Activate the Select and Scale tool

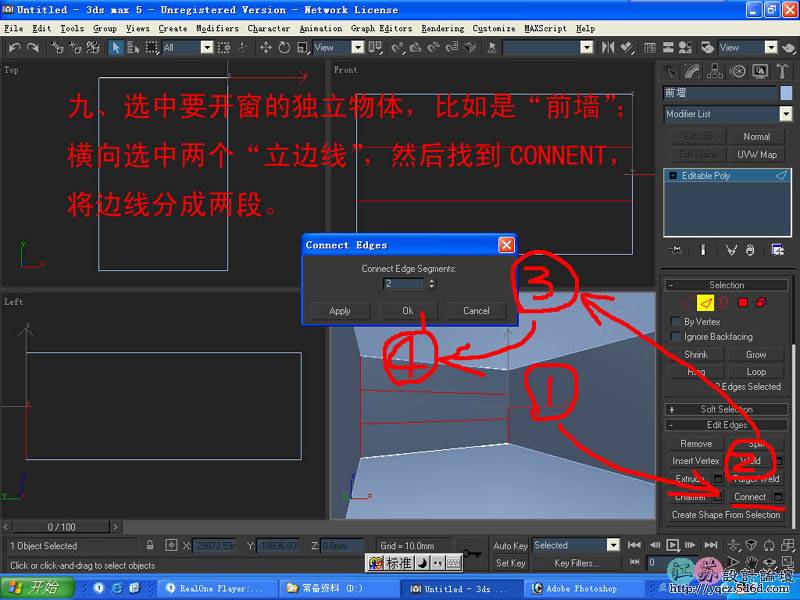[x=302, y=48]
